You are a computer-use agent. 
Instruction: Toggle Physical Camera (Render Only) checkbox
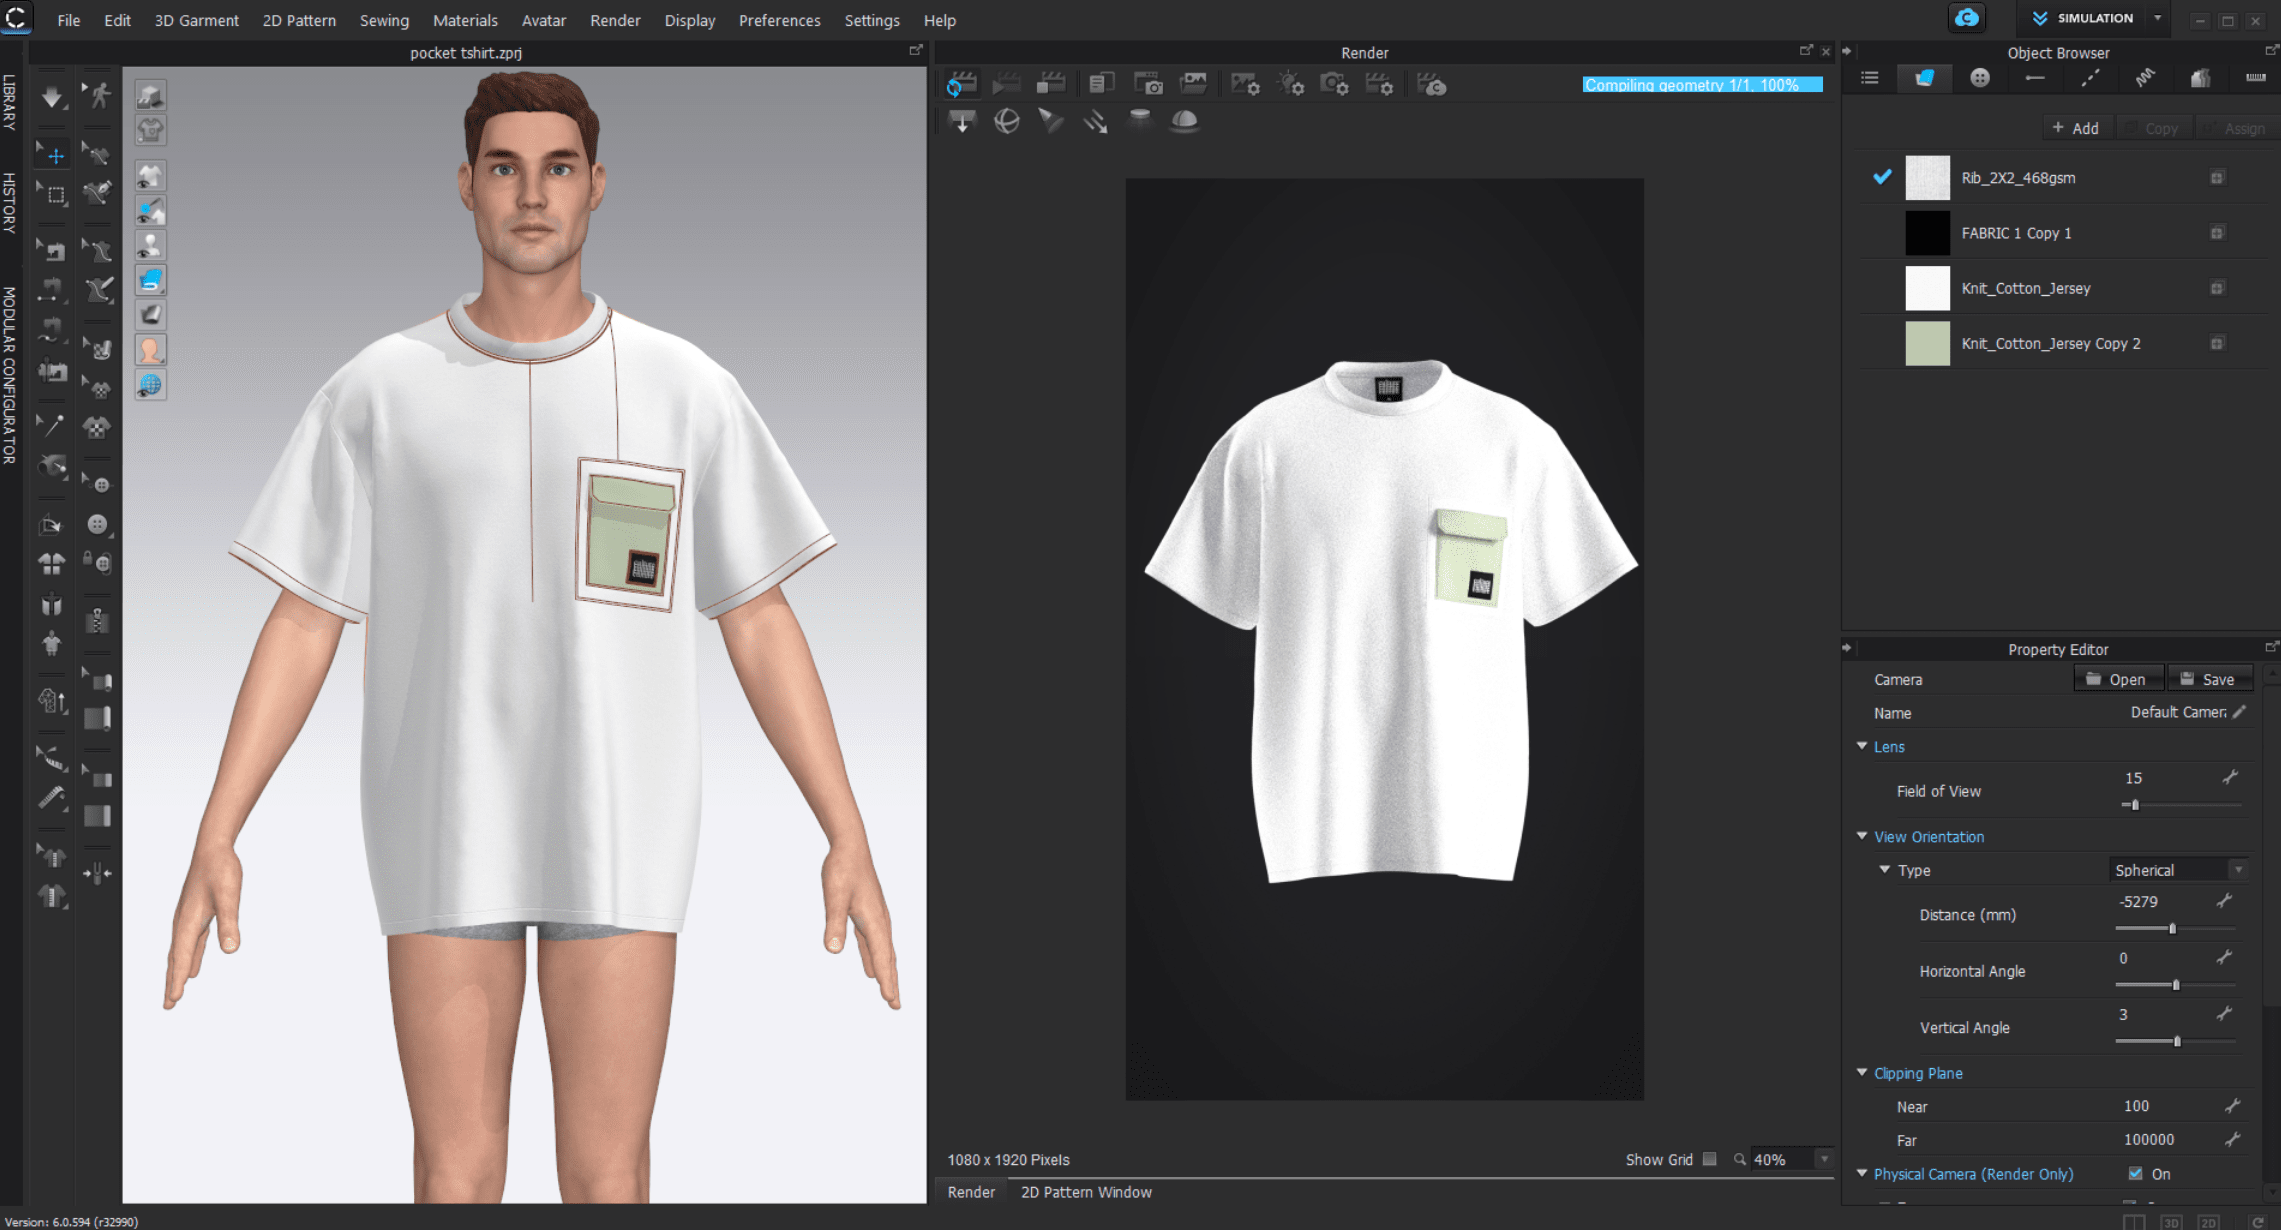pos(2135,1174)
